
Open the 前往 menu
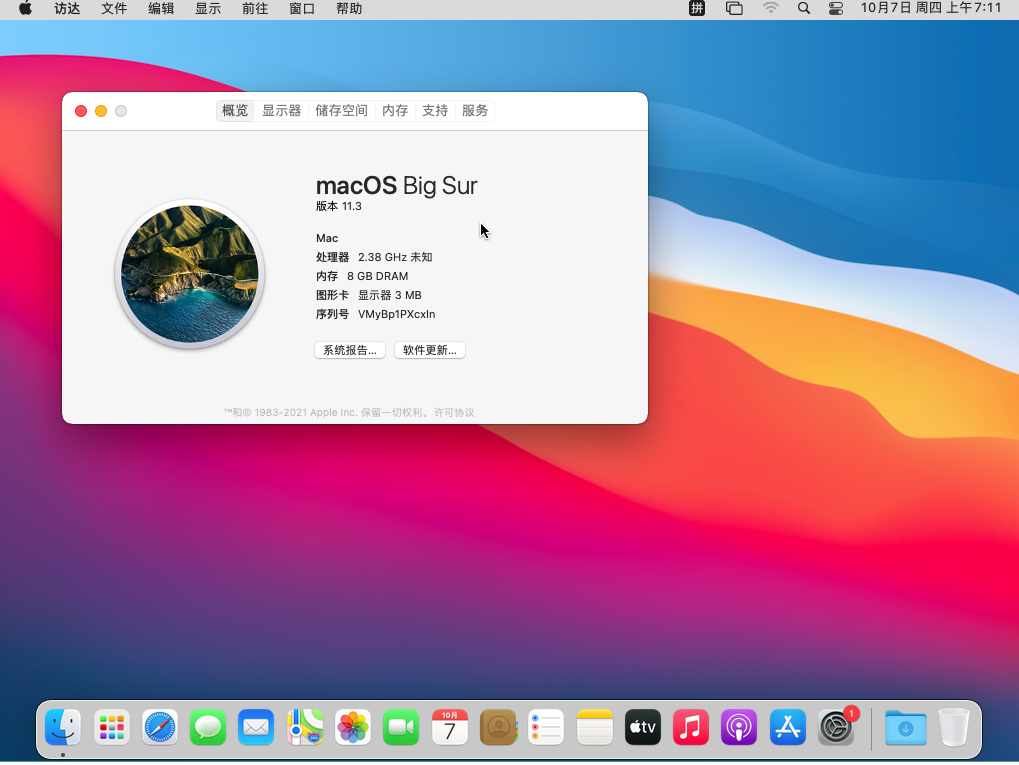click(x=255, y=8)
